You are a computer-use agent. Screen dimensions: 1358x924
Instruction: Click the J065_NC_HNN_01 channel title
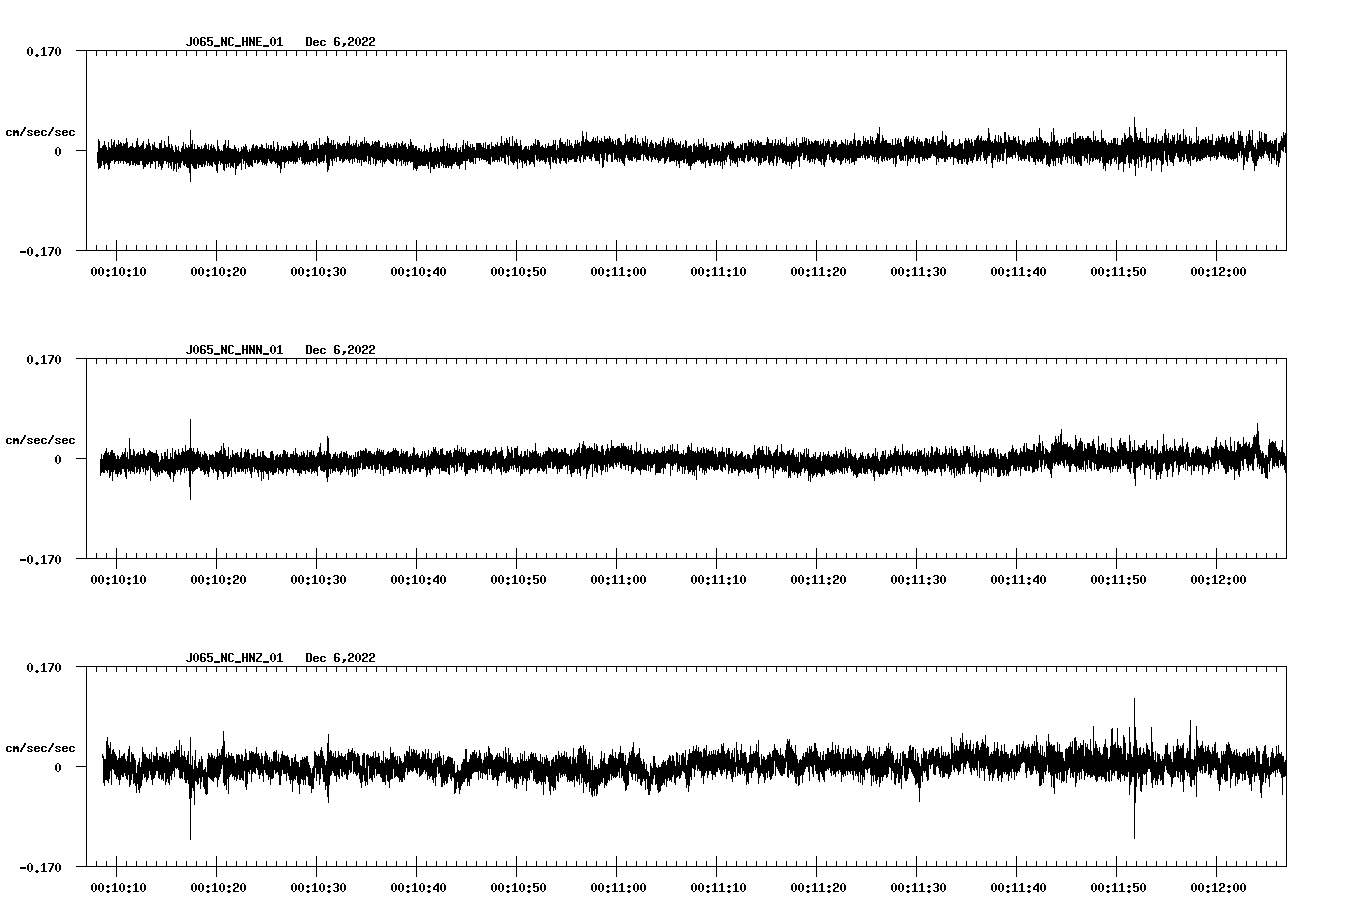click(x=233, y=350)
